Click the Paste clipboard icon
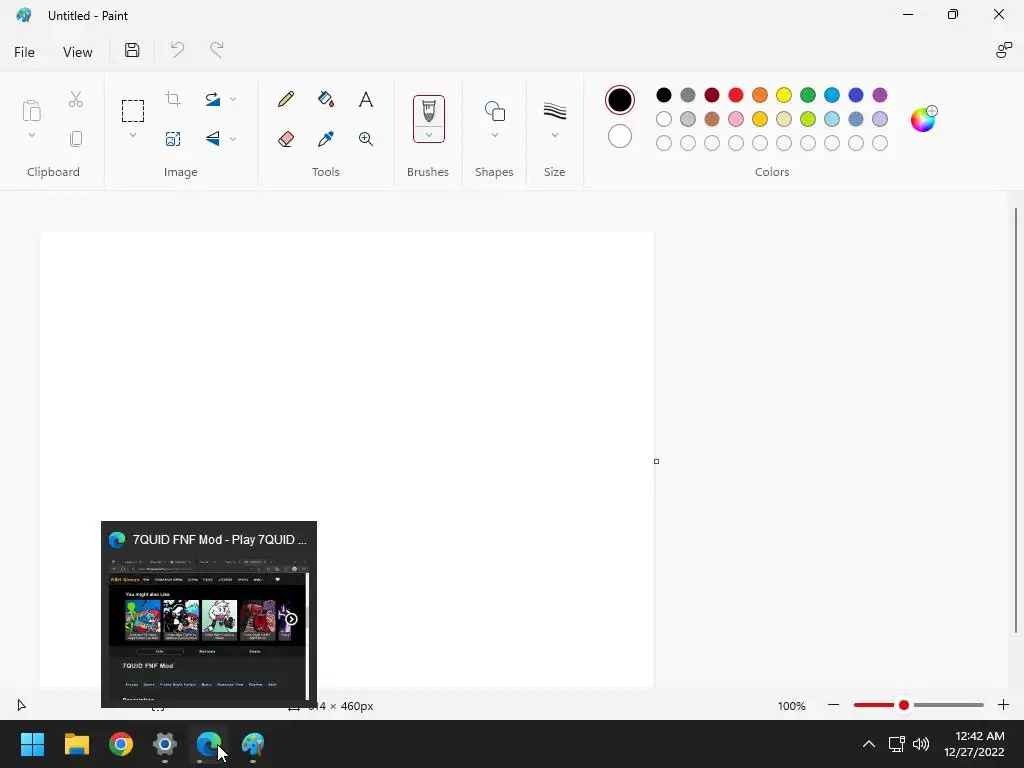 point(31,111)
